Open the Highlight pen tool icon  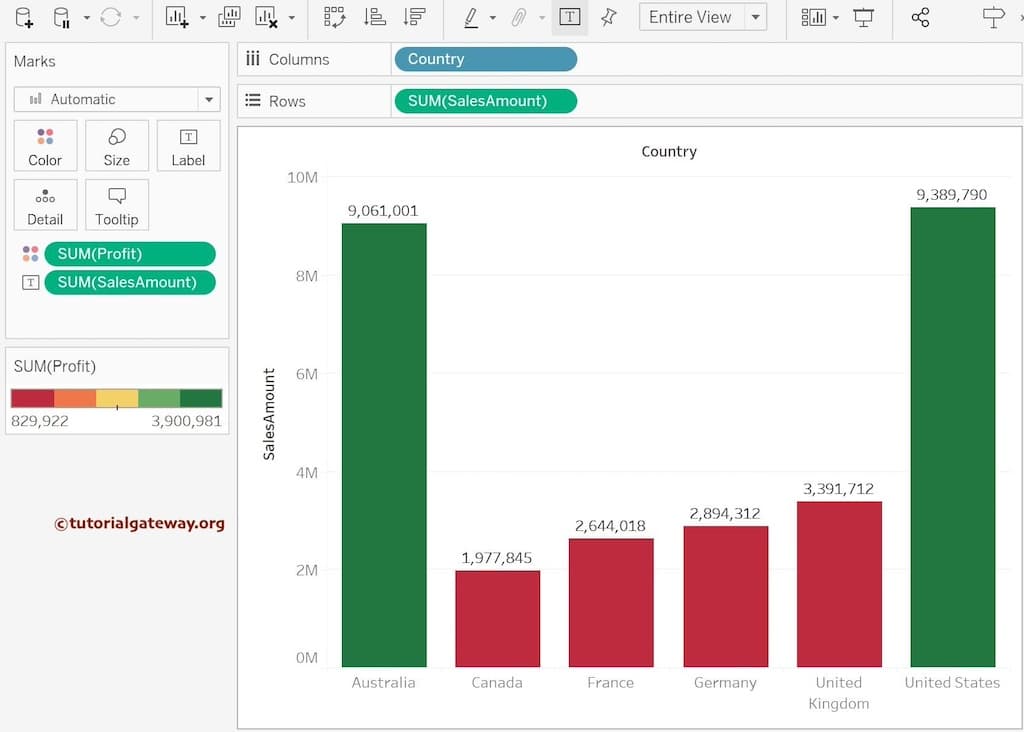coord(470,17)
